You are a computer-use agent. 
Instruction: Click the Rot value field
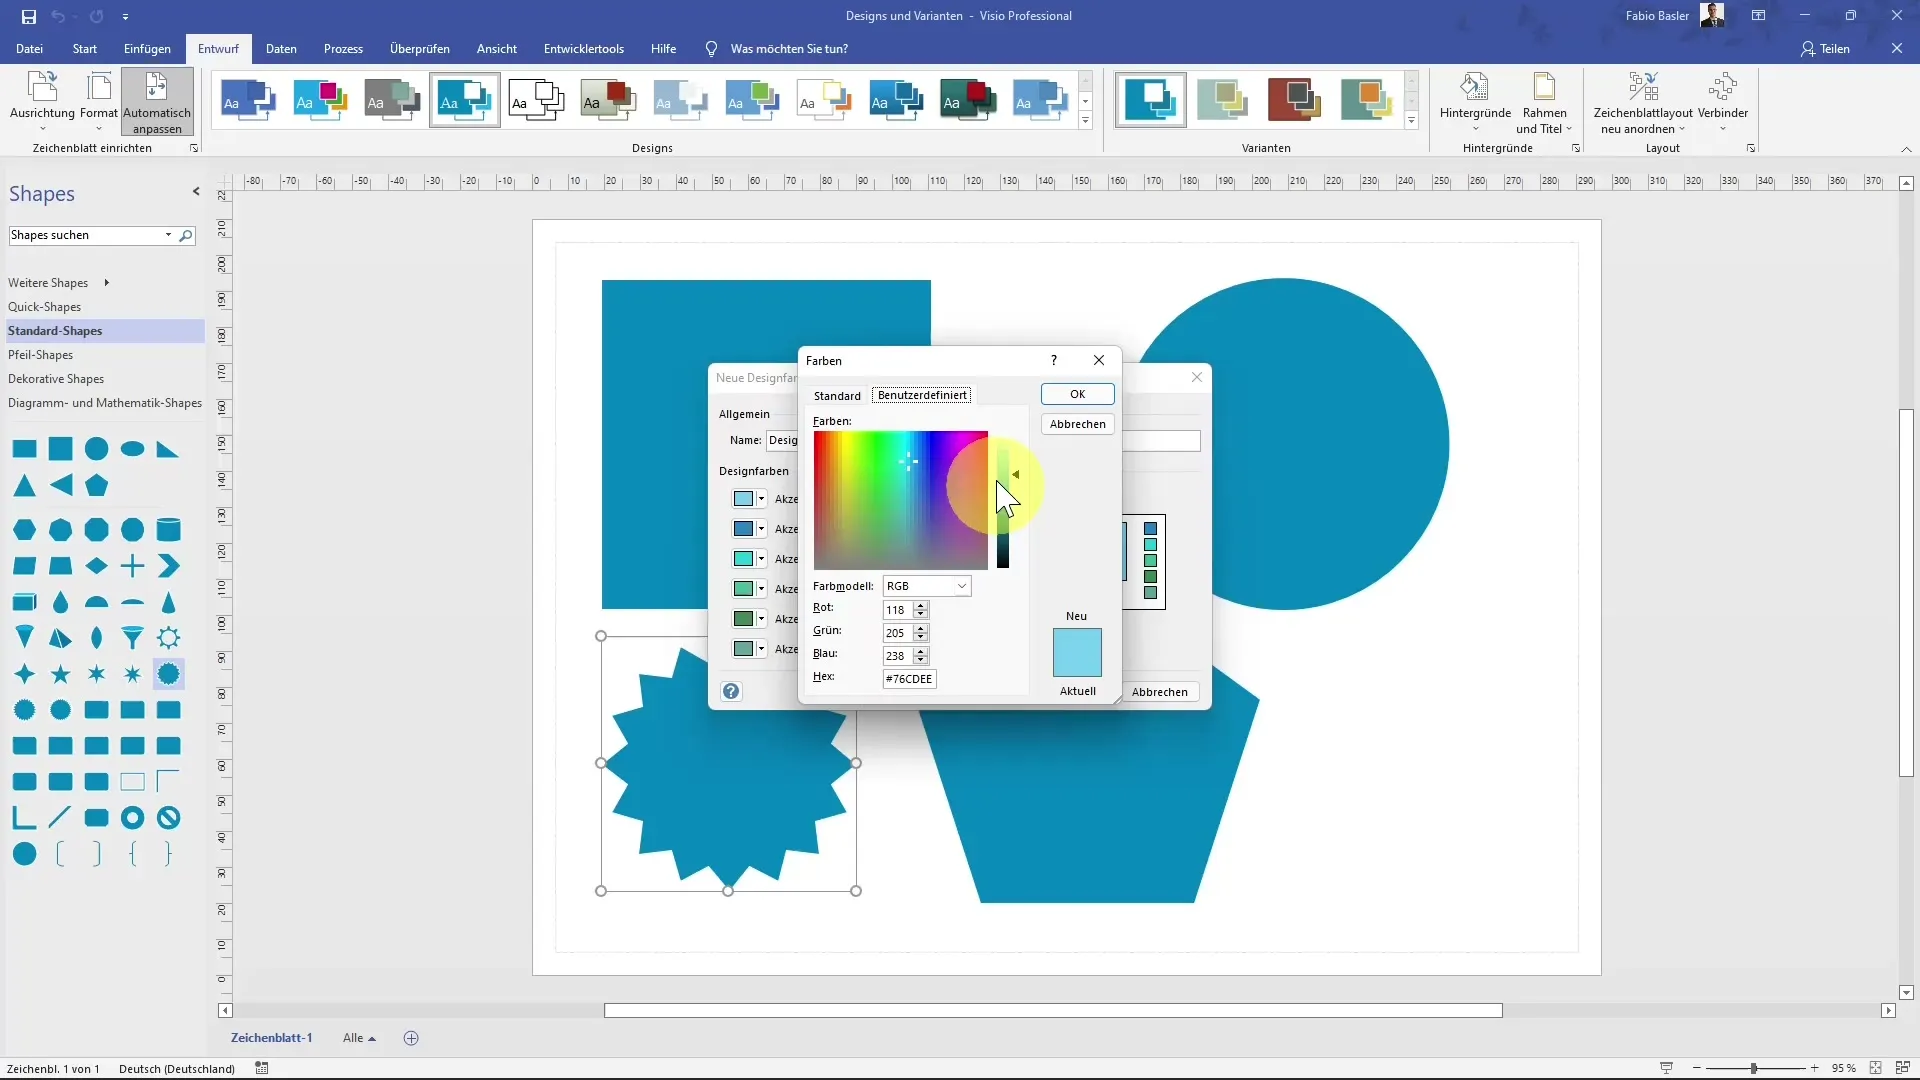click(897, 610)
